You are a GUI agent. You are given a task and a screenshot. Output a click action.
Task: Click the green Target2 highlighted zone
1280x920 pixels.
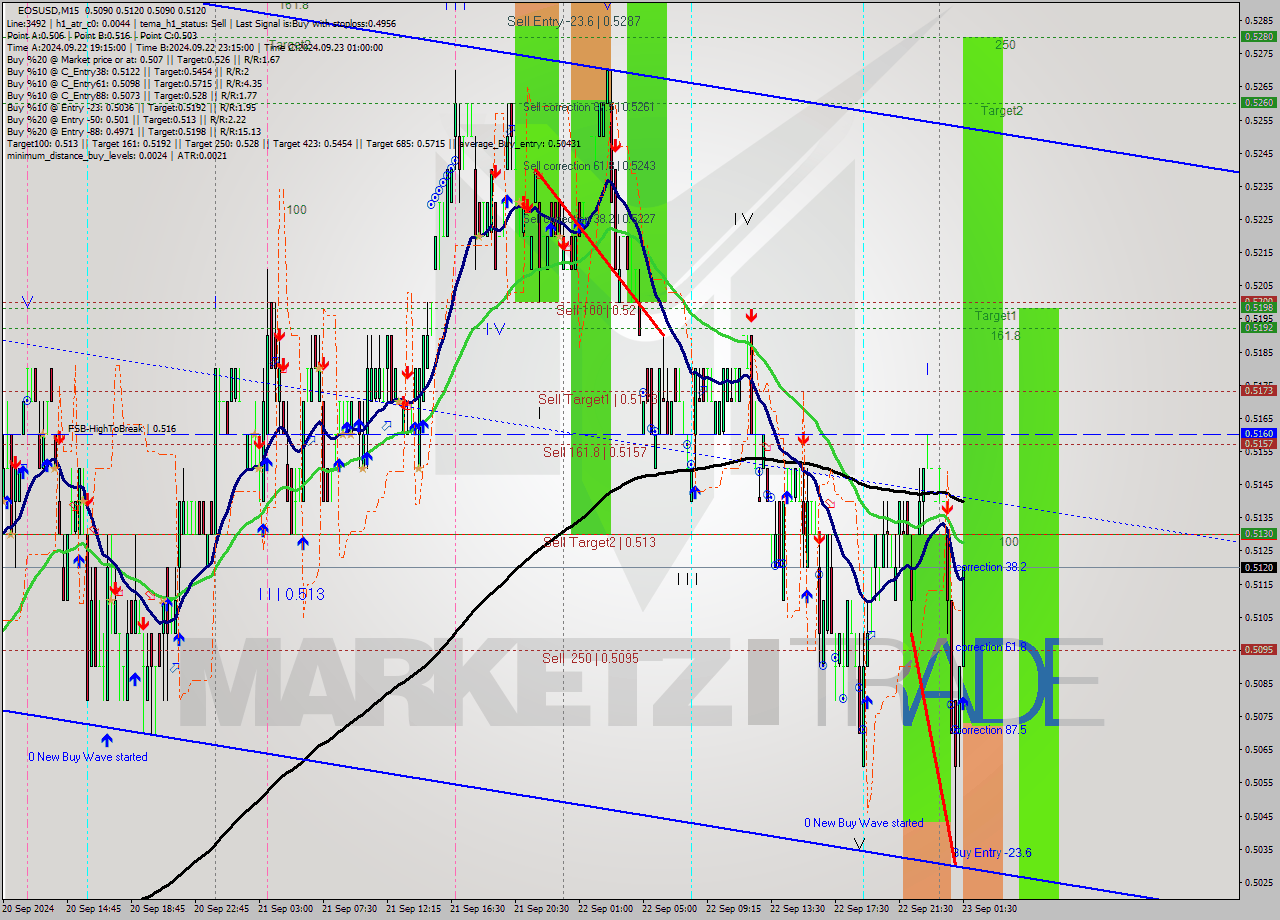click(1000, 200)
